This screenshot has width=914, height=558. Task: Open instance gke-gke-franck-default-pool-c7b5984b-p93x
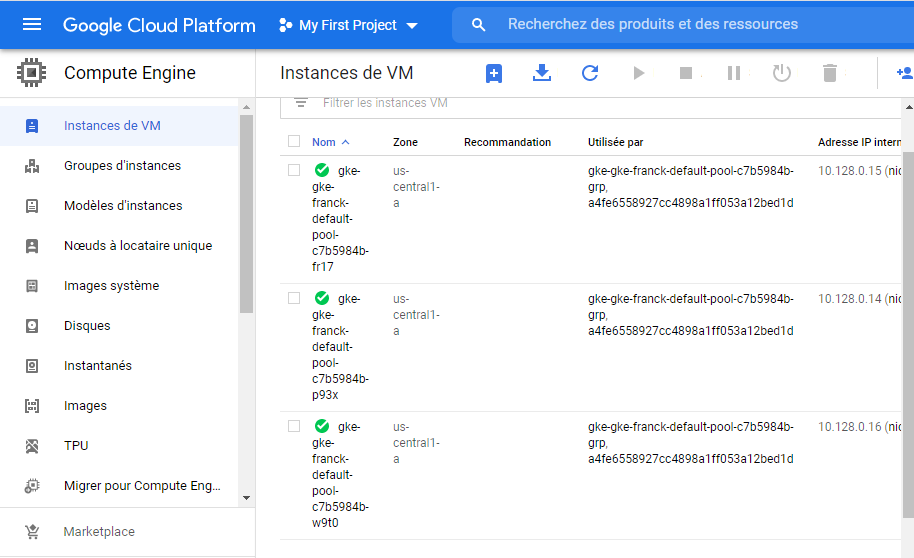coord(340,347)
